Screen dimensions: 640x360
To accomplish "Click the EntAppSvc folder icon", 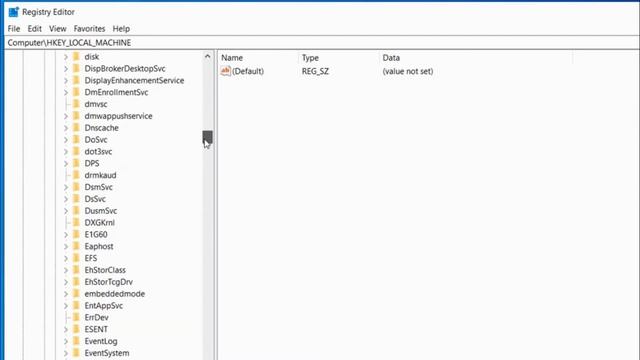I will click(76, 305).
